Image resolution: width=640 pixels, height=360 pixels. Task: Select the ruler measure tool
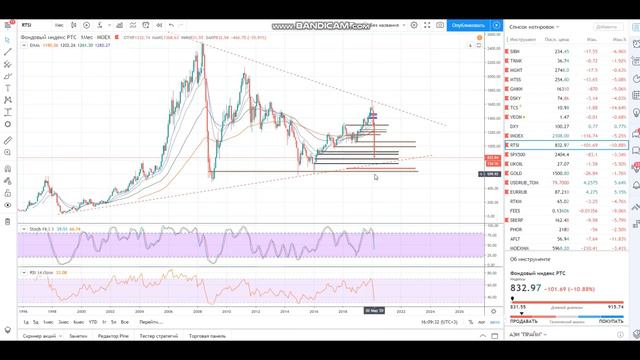pos(7,140)
